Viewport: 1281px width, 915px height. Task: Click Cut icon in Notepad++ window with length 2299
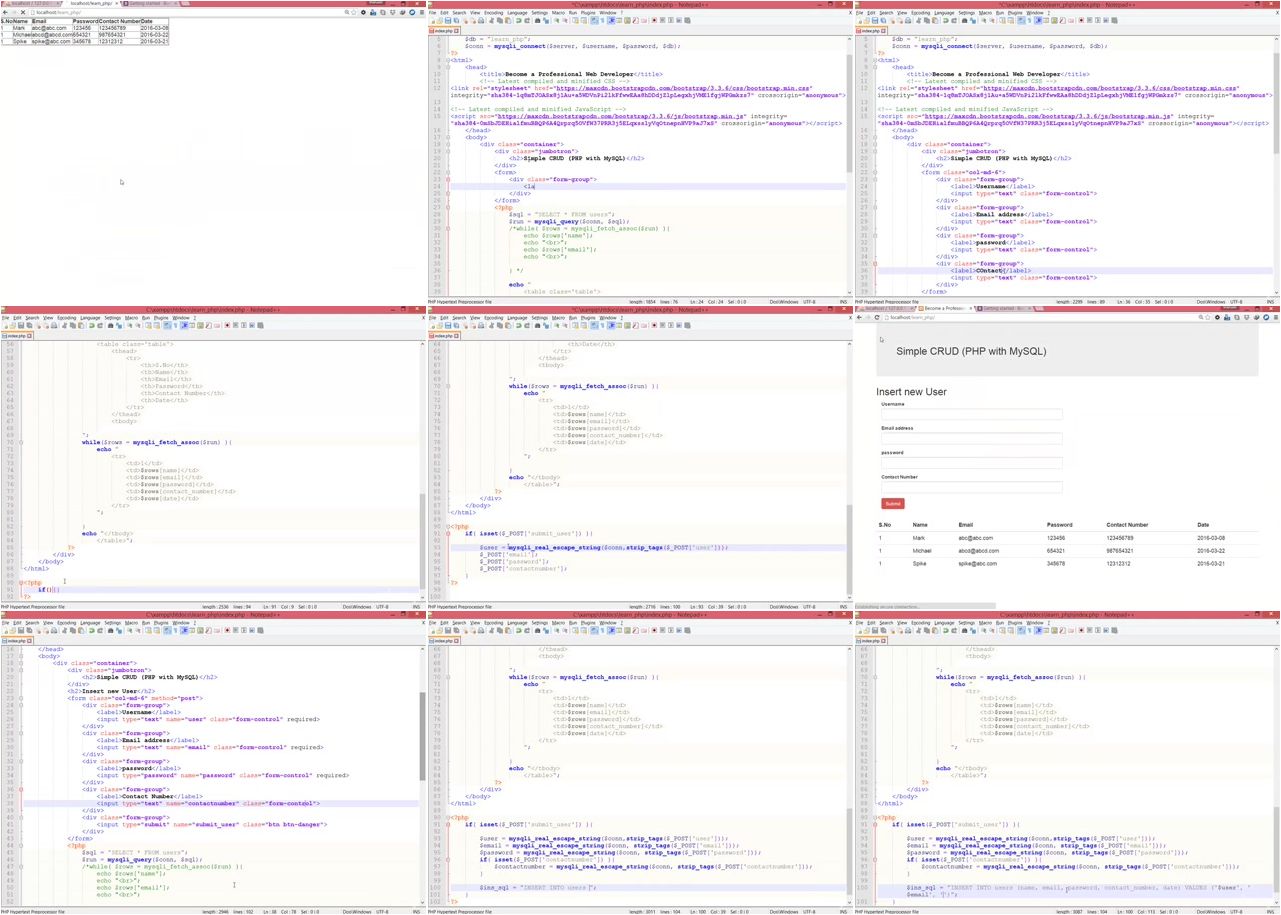(918, 20)
